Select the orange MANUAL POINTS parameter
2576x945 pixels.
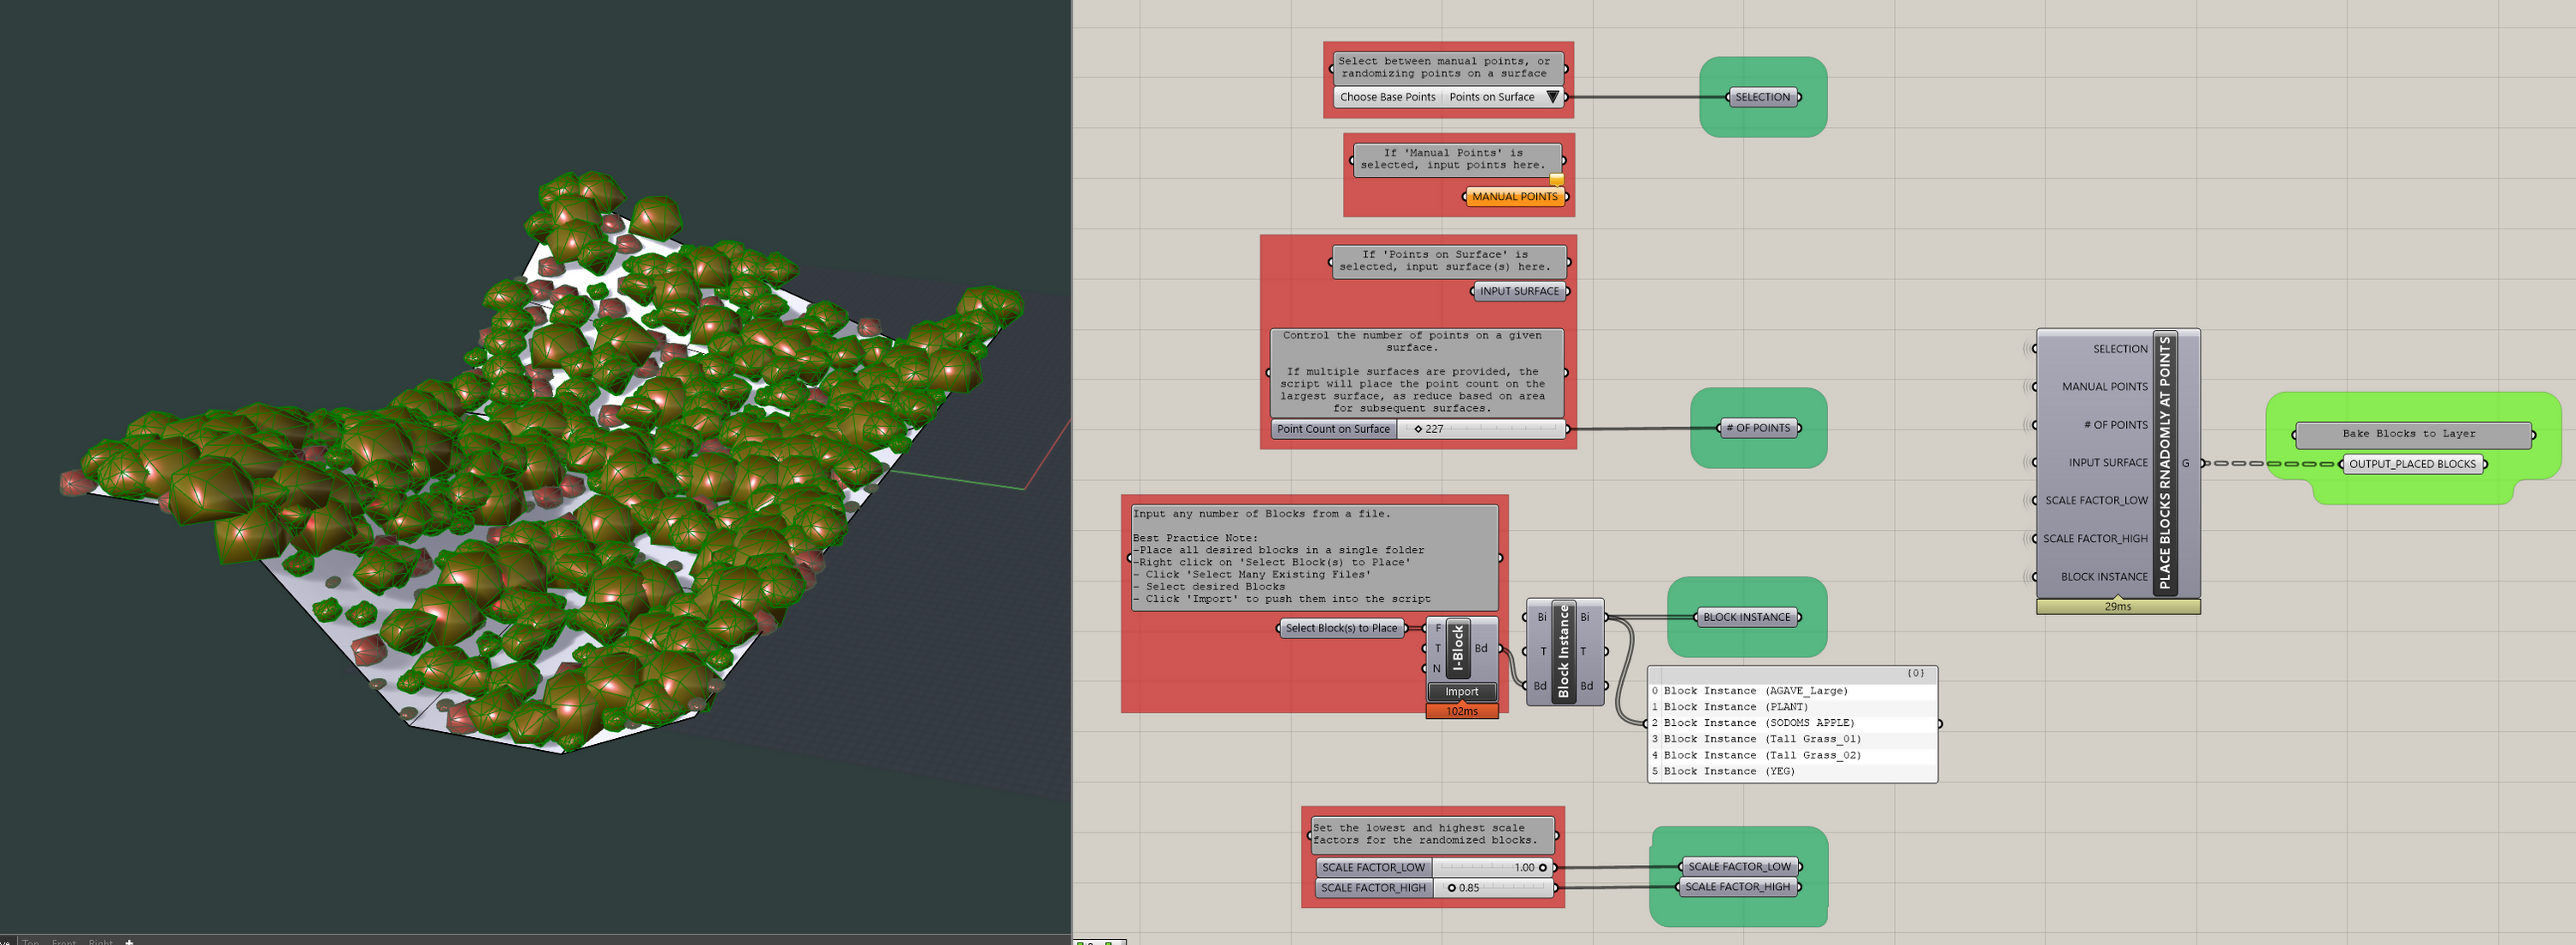[x=1514, y=197]
